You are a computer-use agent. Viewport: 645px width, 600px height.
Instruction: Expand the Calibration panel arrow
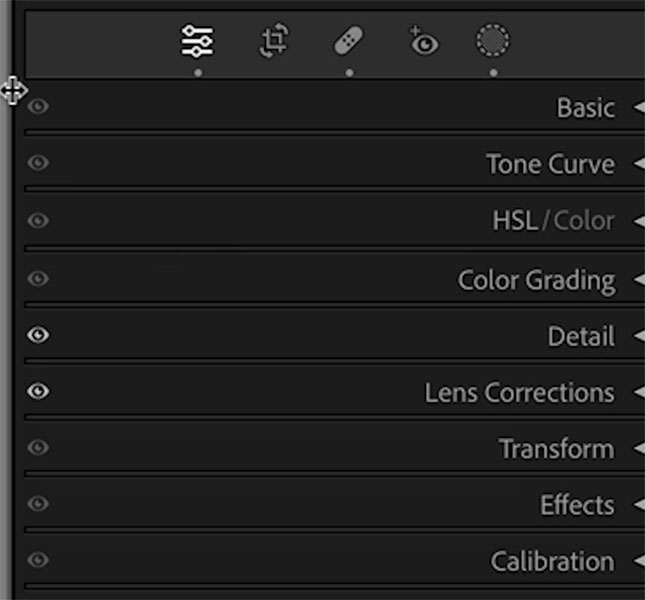click(639, 561)
